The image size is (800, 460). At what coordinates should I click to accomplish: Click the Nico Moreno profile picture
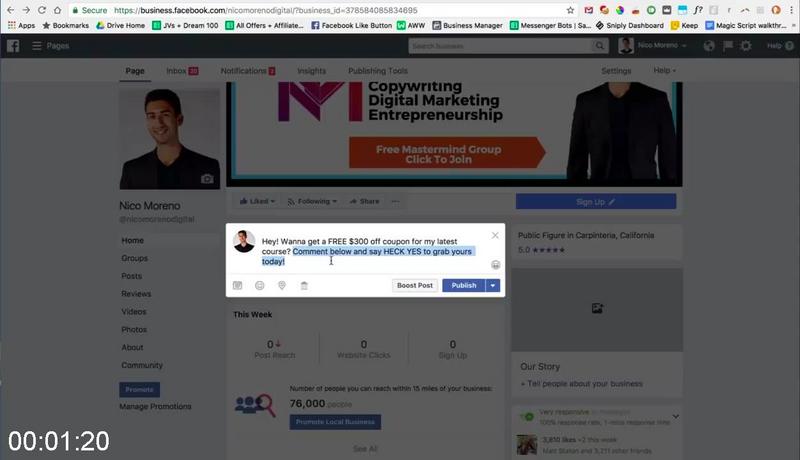point(170,139)
